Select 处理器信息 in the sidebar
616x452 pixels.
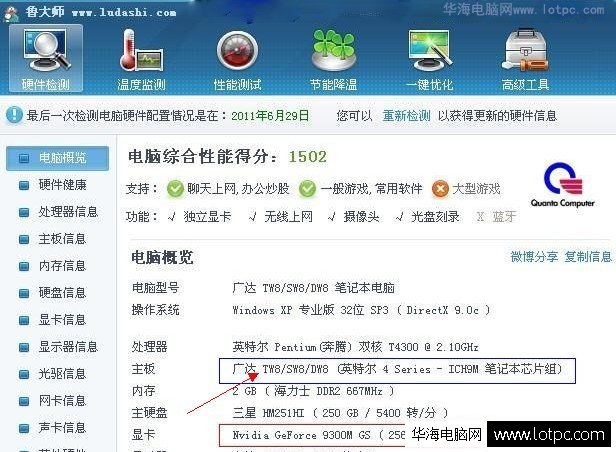coord(57,212)
